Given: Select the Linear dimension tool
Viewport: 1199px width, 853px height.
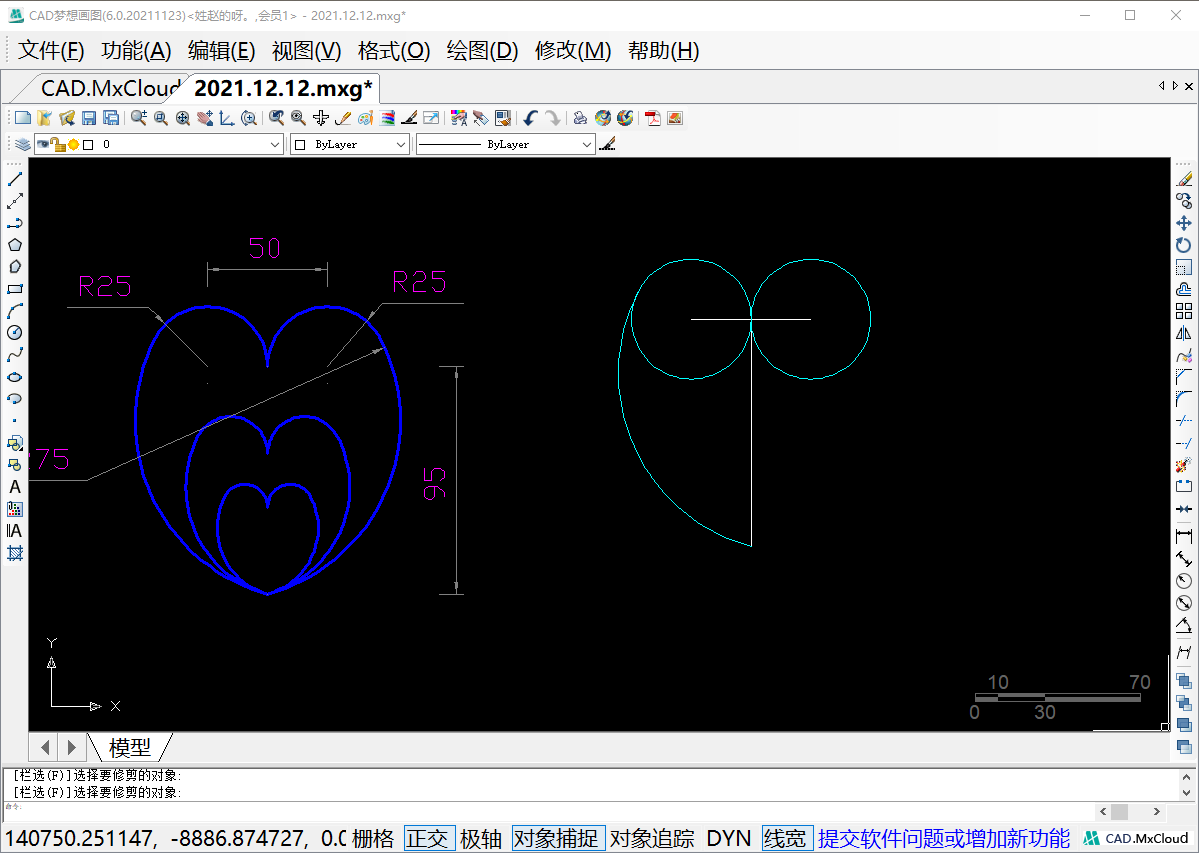Looking at the screenshot, I should coord(1184,537).
